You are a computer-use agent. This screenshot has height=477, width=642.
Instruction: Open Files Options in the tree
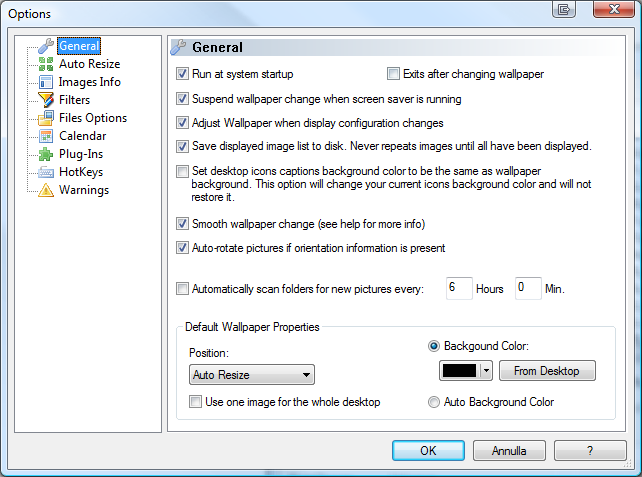(93, 118)
